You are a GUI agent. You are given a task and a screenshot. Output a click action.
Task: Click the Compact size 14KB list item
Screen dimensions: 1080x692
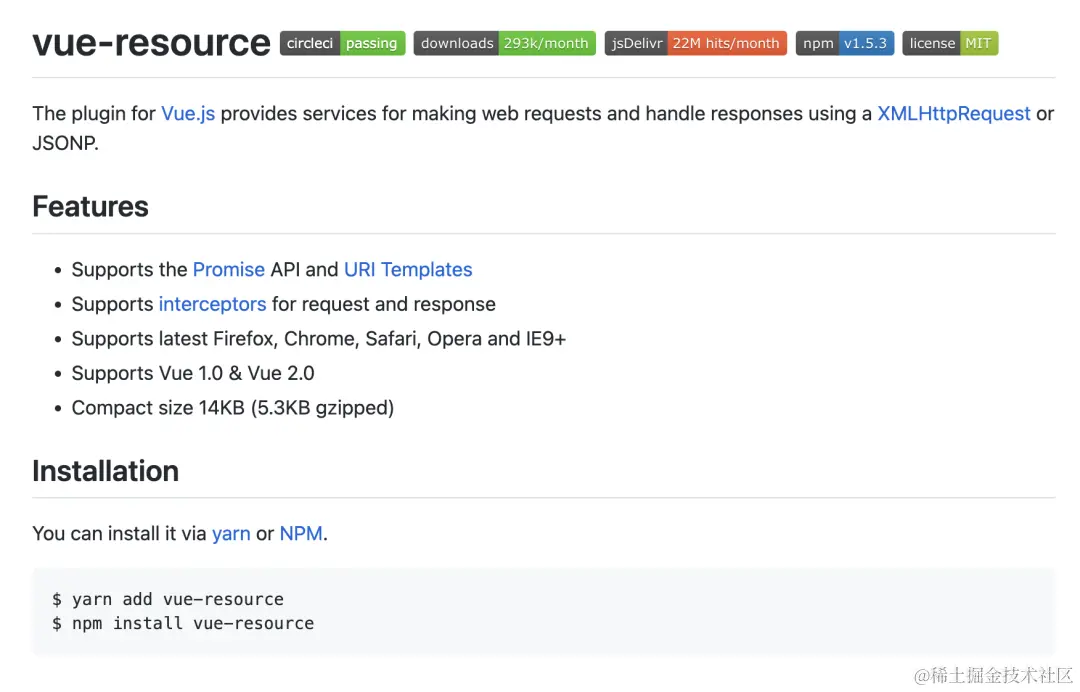232,408
